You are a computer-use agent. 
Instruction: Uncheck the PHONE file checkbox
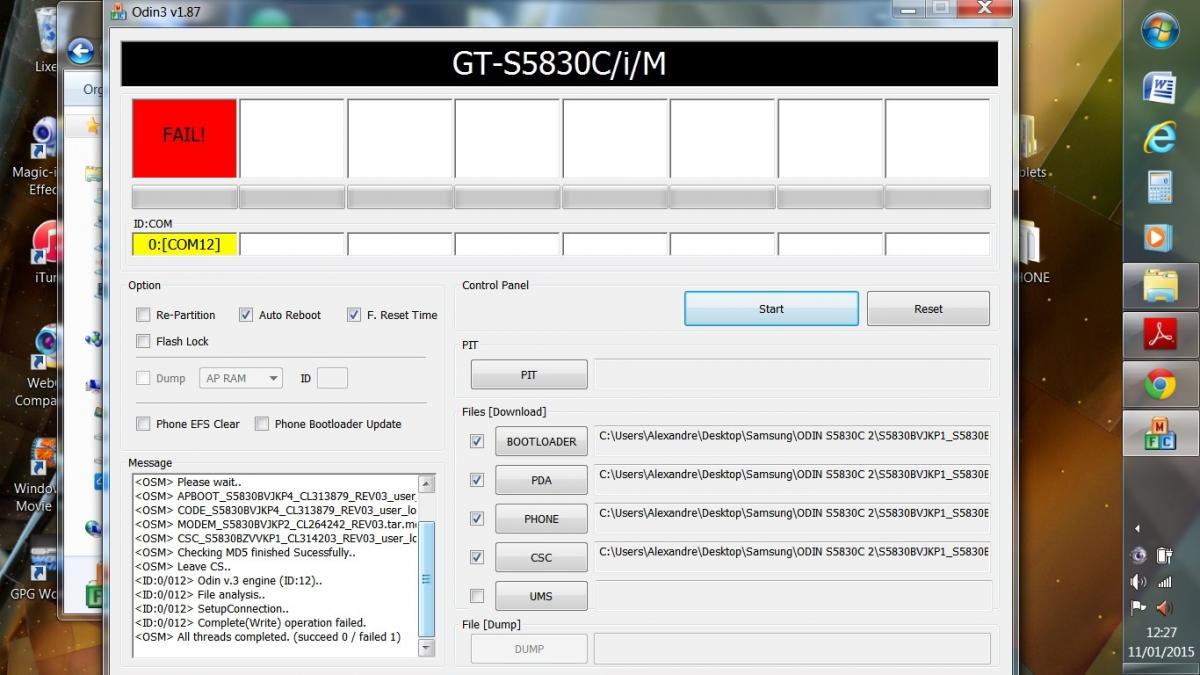(x=477, y=518)
